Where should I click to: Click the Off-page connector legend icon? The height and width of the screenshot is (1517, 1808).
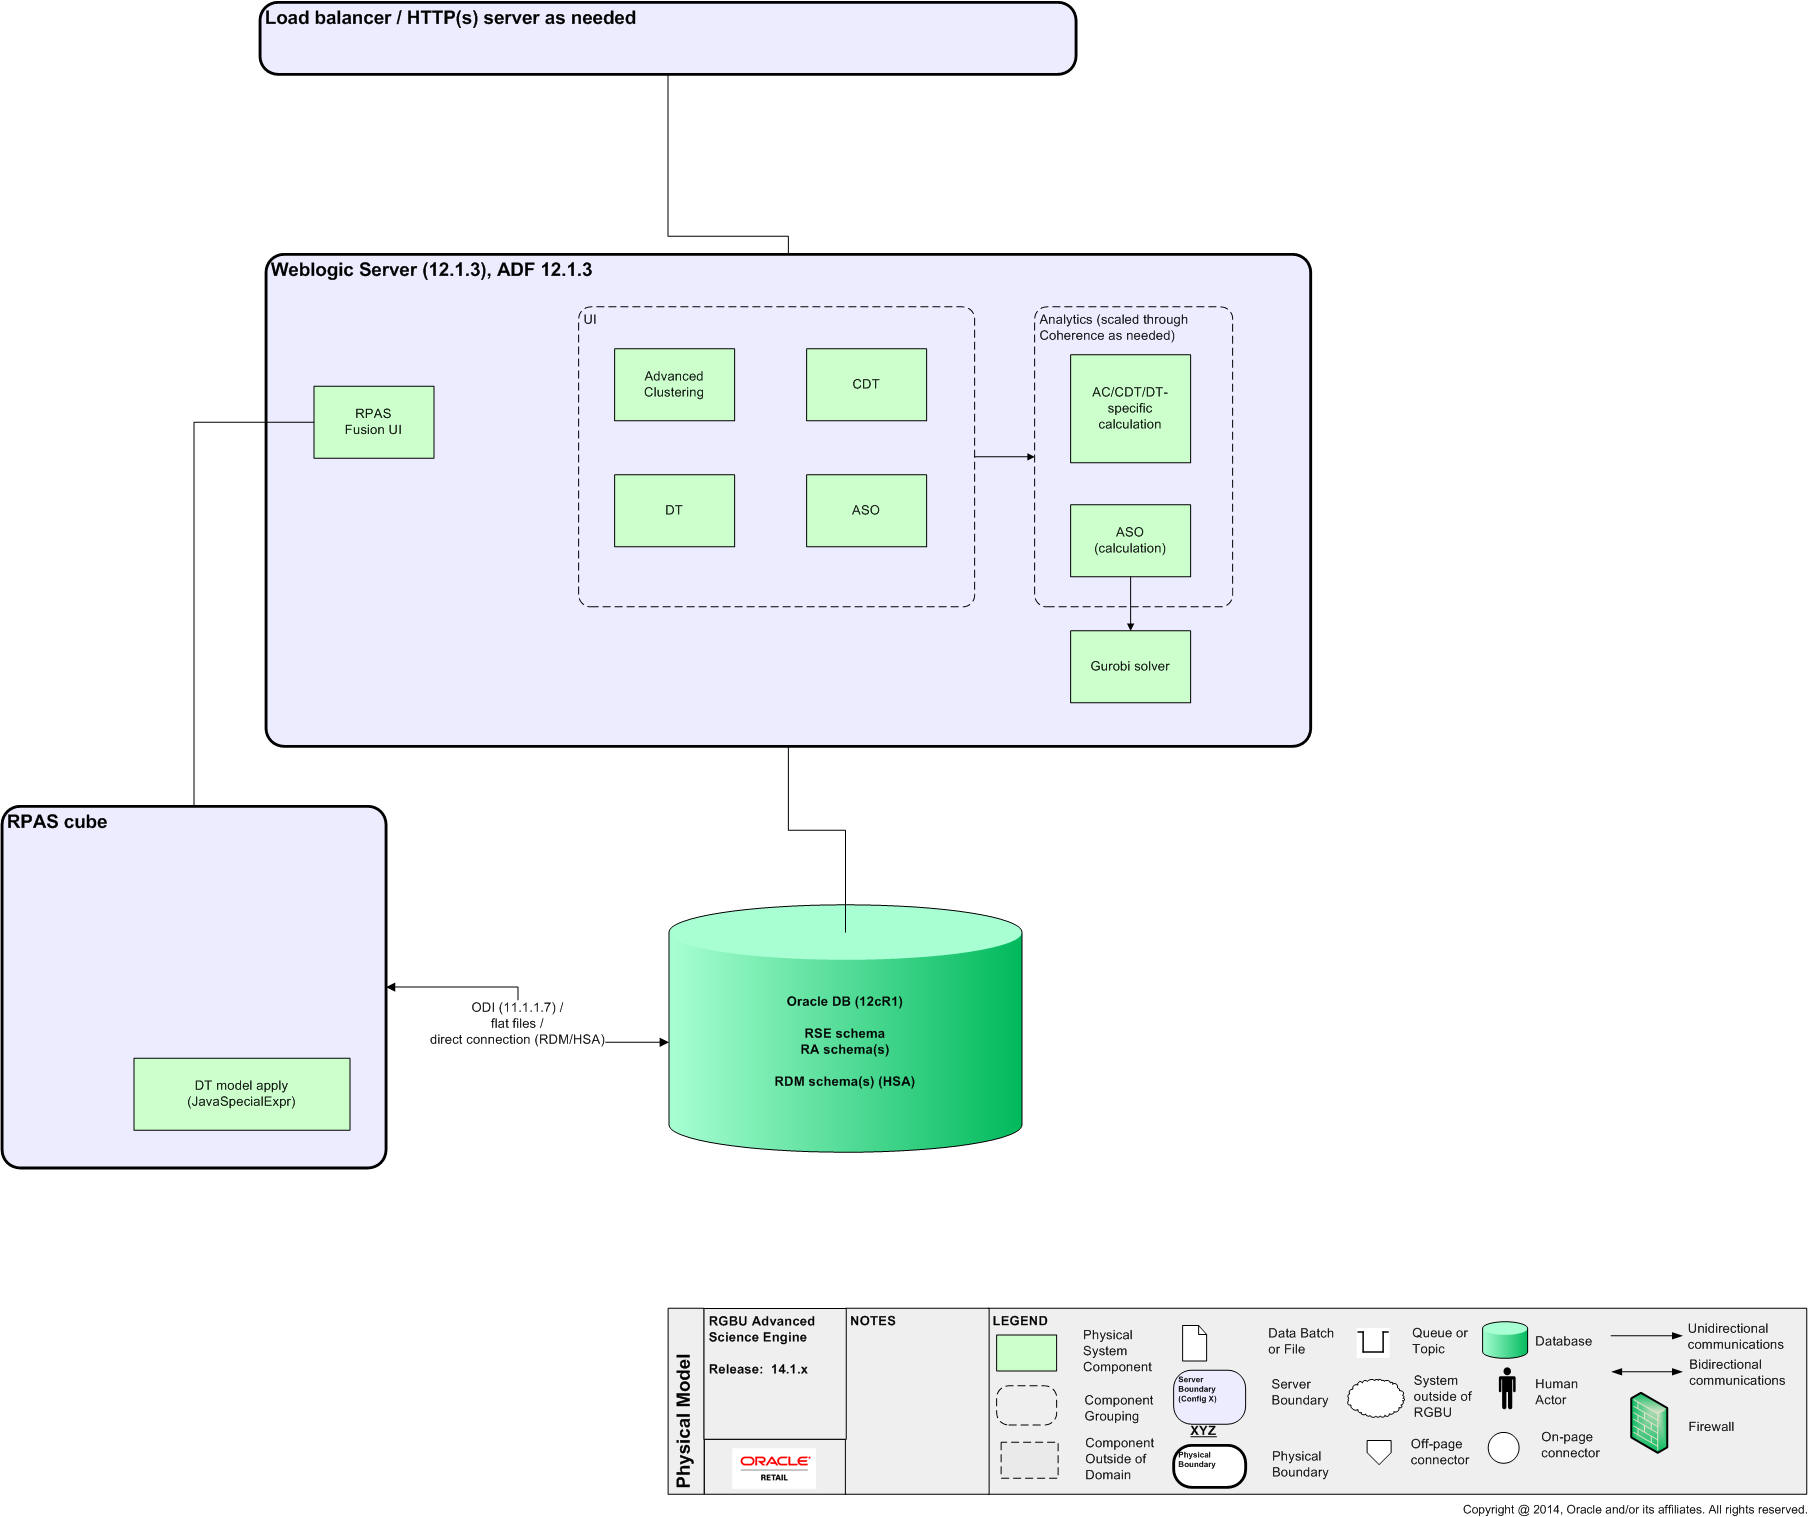1379,1452
